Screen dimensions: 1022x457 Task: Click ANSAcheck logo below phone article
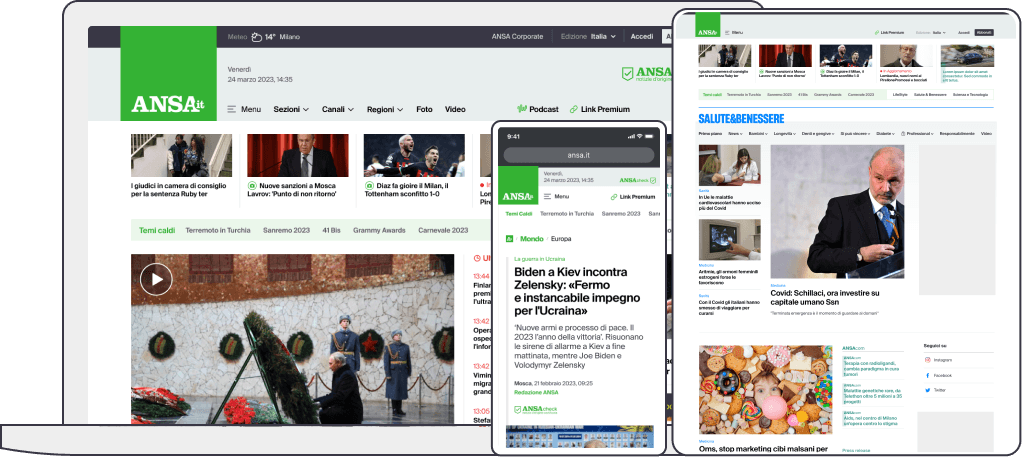535,410
